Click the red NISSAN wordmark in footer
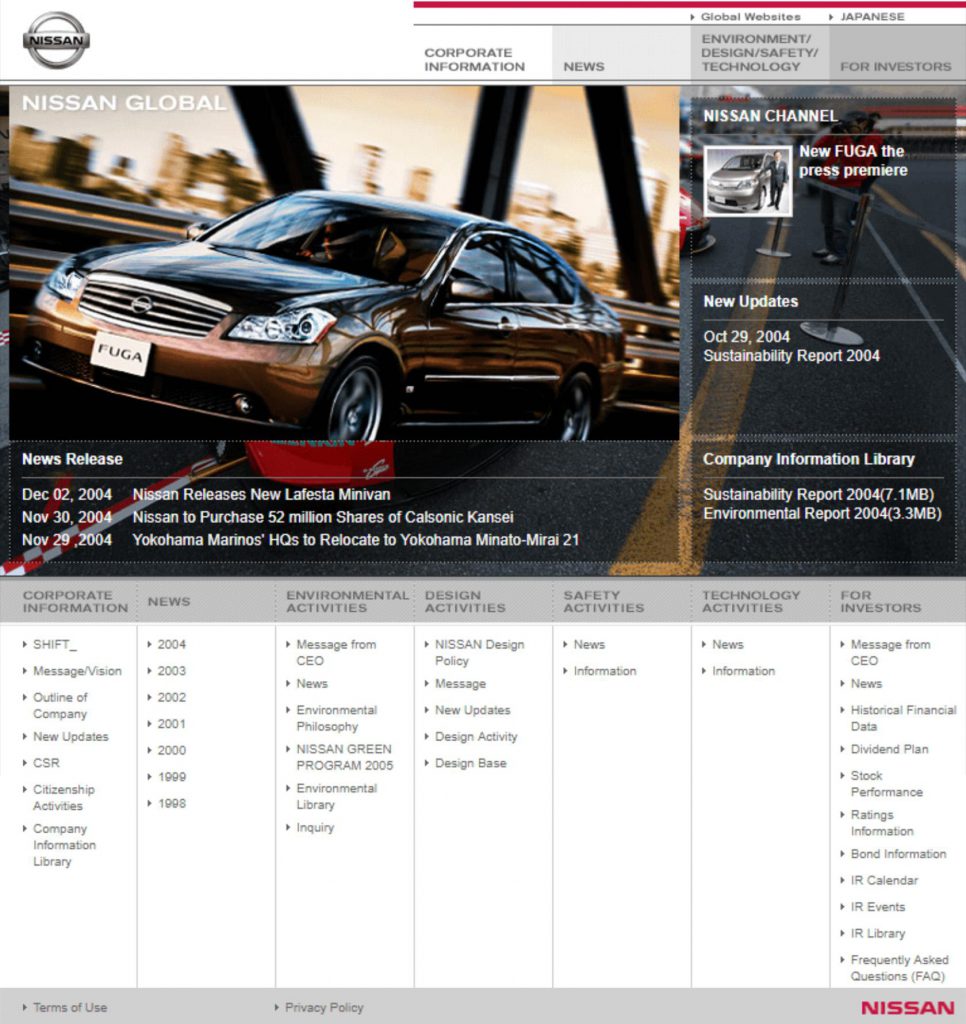The height and width of the screenshot is (1024, 966). click(x=907, y=1008)
